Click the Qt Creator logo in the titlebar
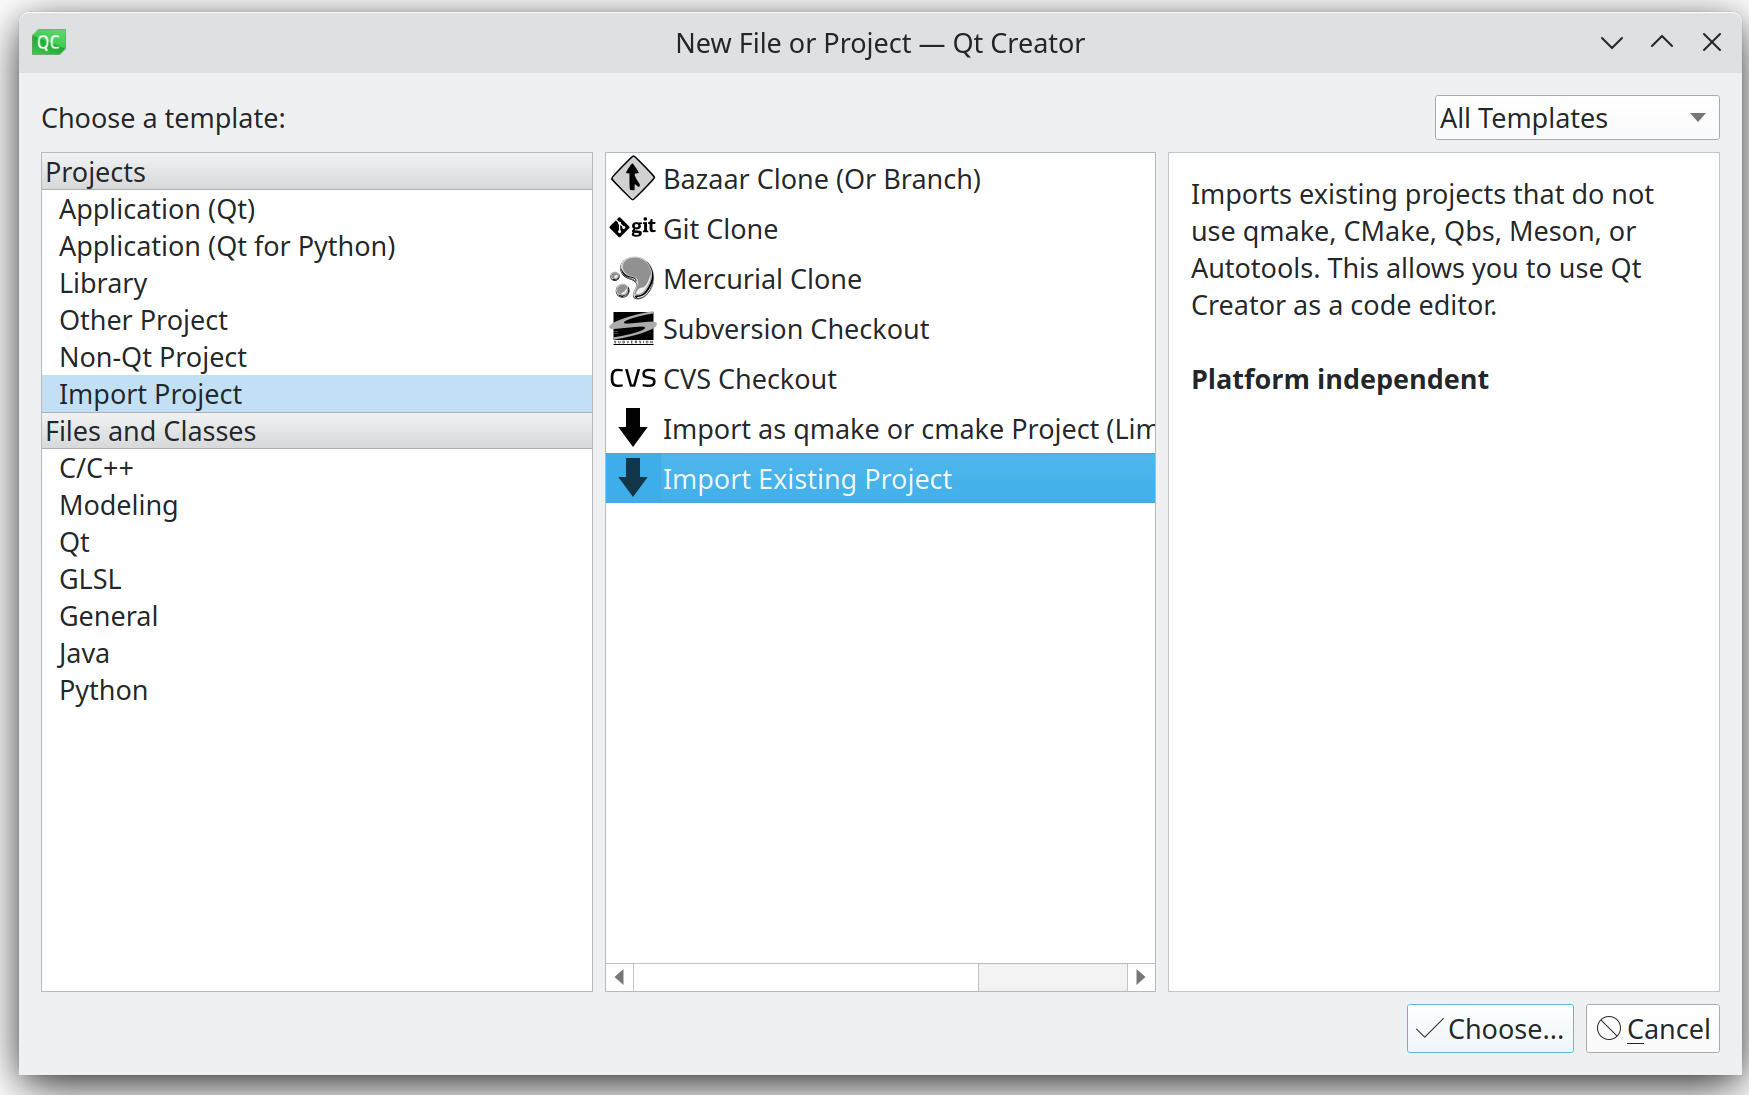Viewport: 1749px width, 1095px height. click(48, 42)
